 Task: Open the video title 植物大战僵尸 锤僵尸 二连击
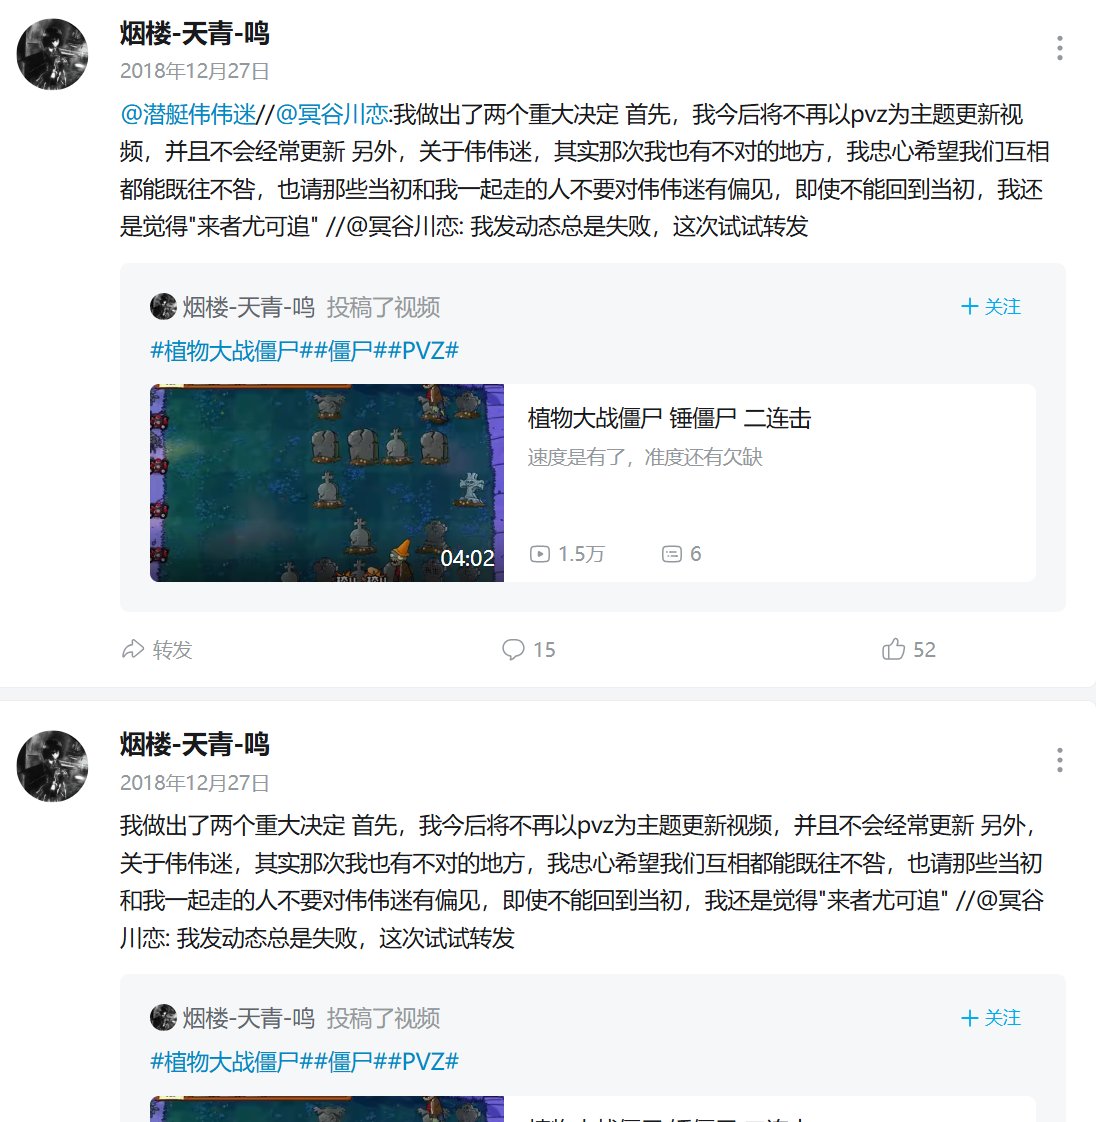pos(669,418)
